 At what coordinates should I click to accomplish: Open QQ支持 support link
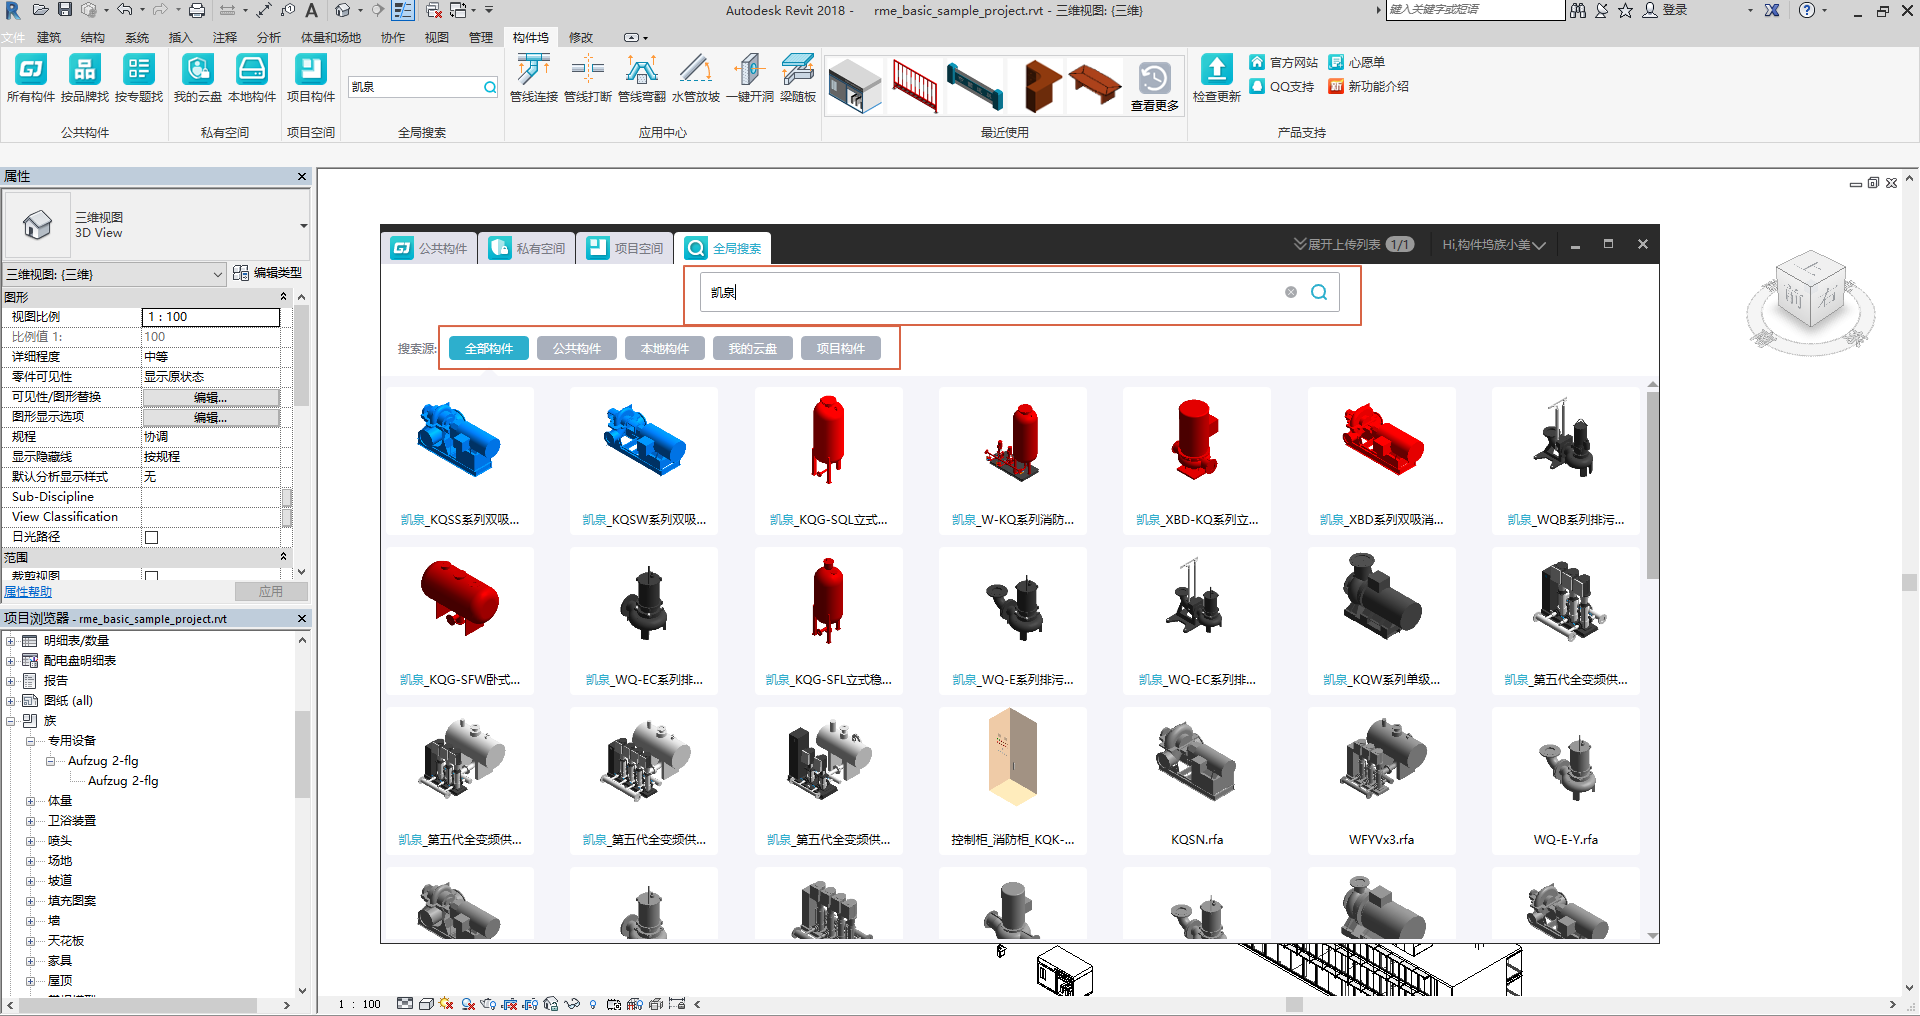click(1282, 87)
